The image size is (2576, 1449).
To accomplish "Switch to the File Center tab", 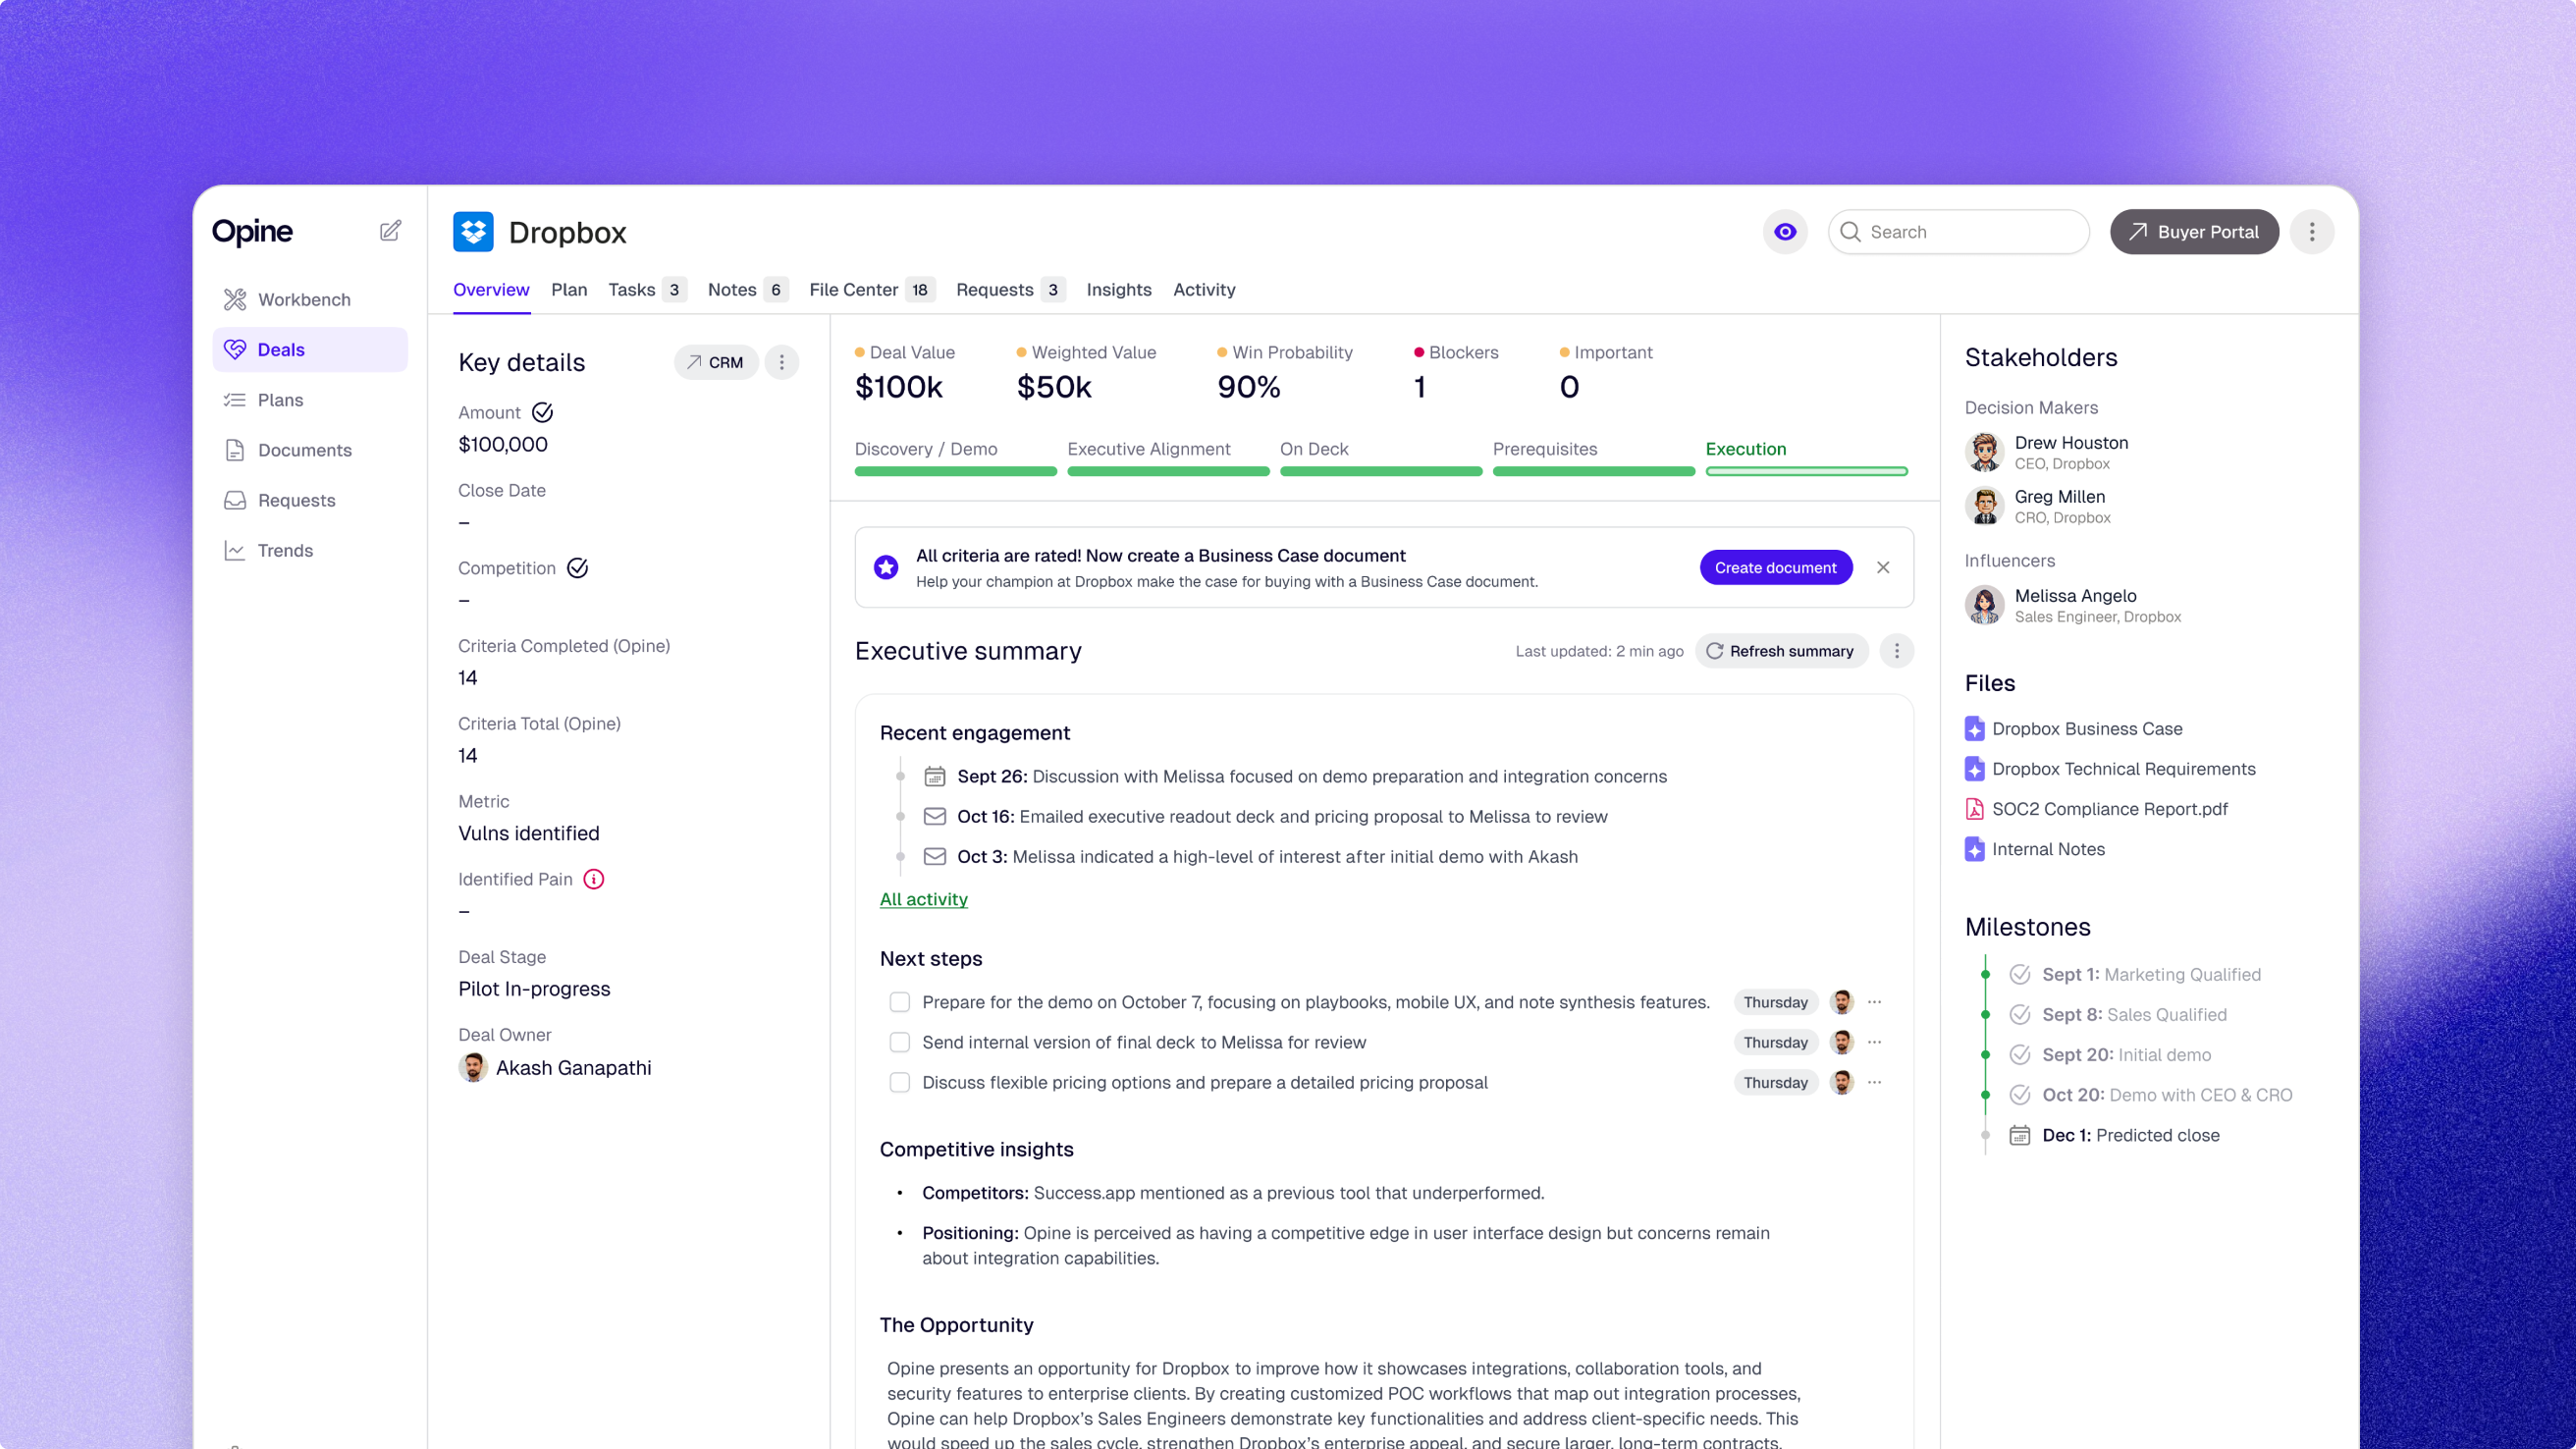I will tap(853, 290).
